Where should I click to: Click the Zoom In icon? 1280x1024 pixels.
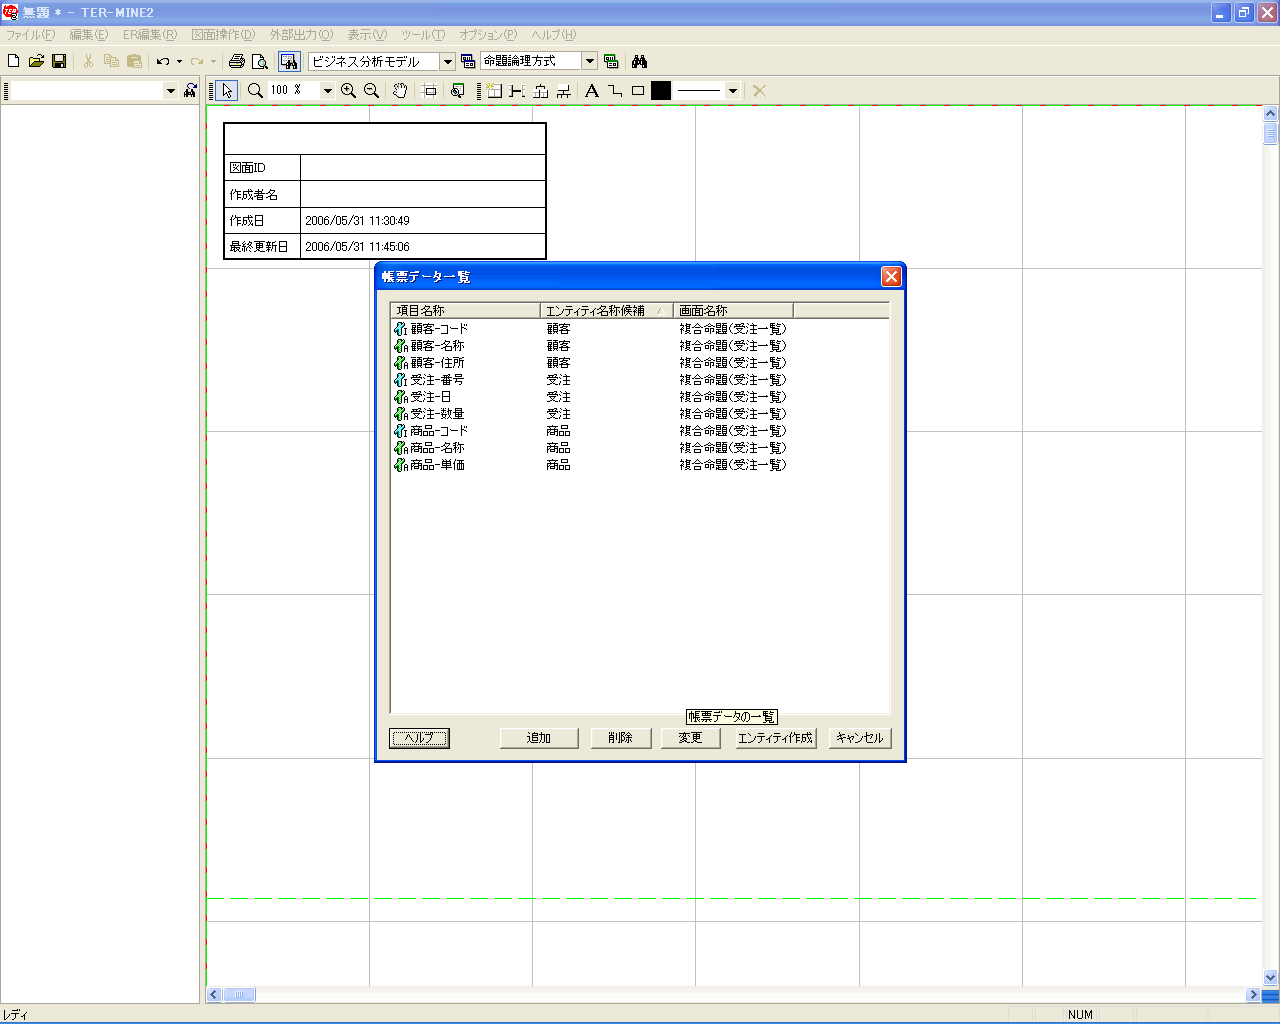(x=348, y=91)
